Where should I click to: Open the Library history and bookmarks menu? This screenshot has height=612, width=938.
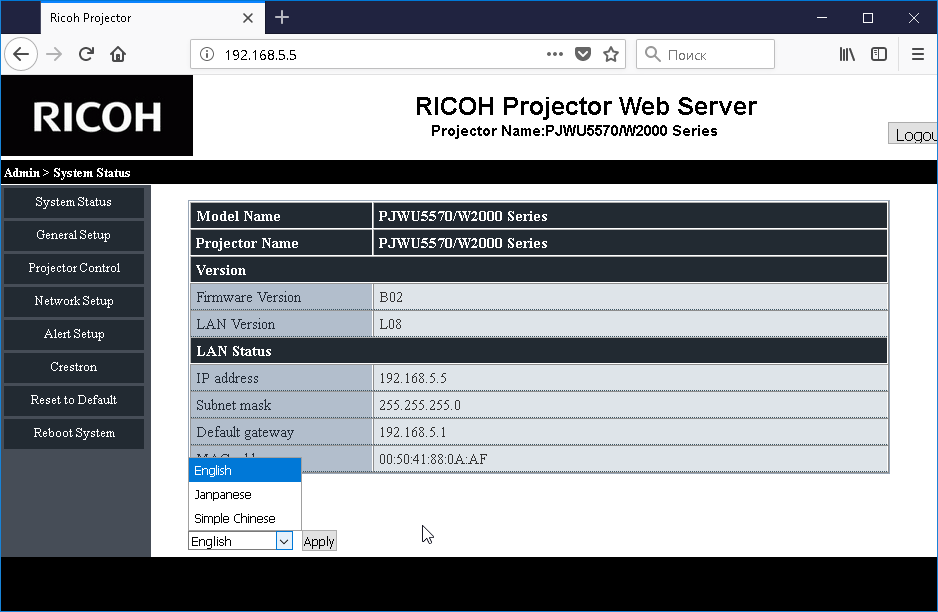(846, 54)
